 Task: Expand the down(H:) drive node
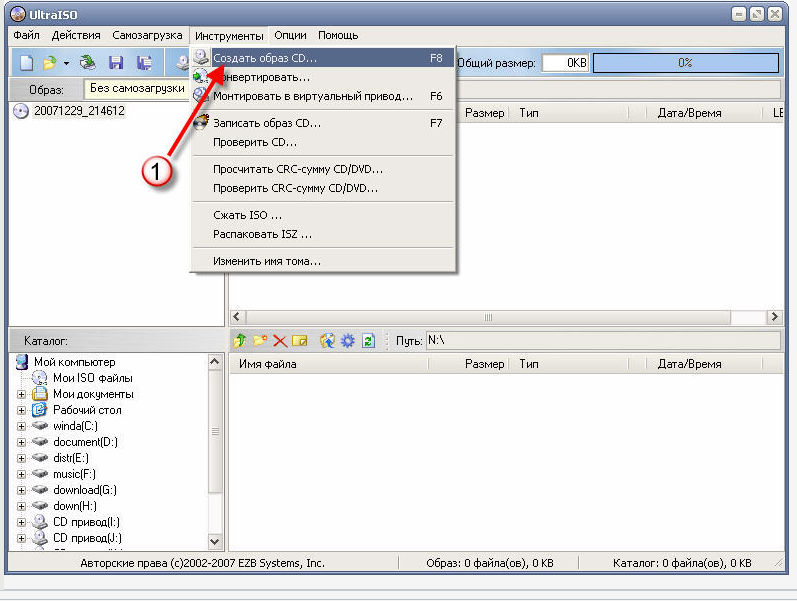(x=21, y=506)
